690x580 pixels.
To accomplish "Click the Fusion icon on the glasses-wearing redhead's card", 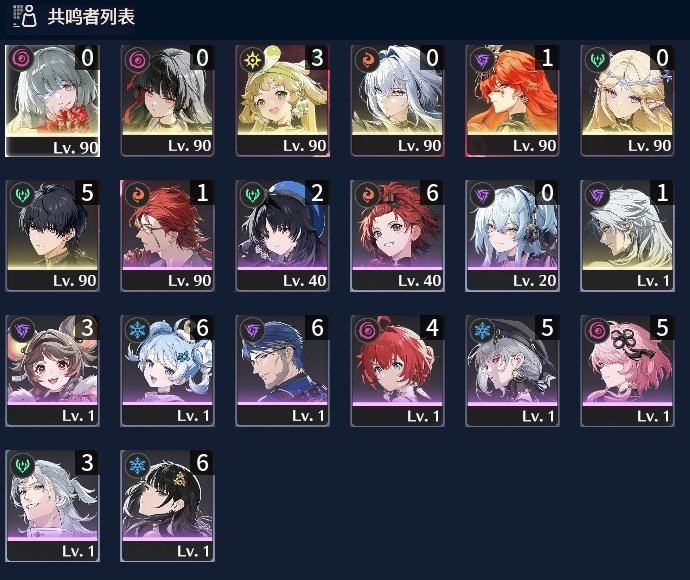I will click(137, 195).
